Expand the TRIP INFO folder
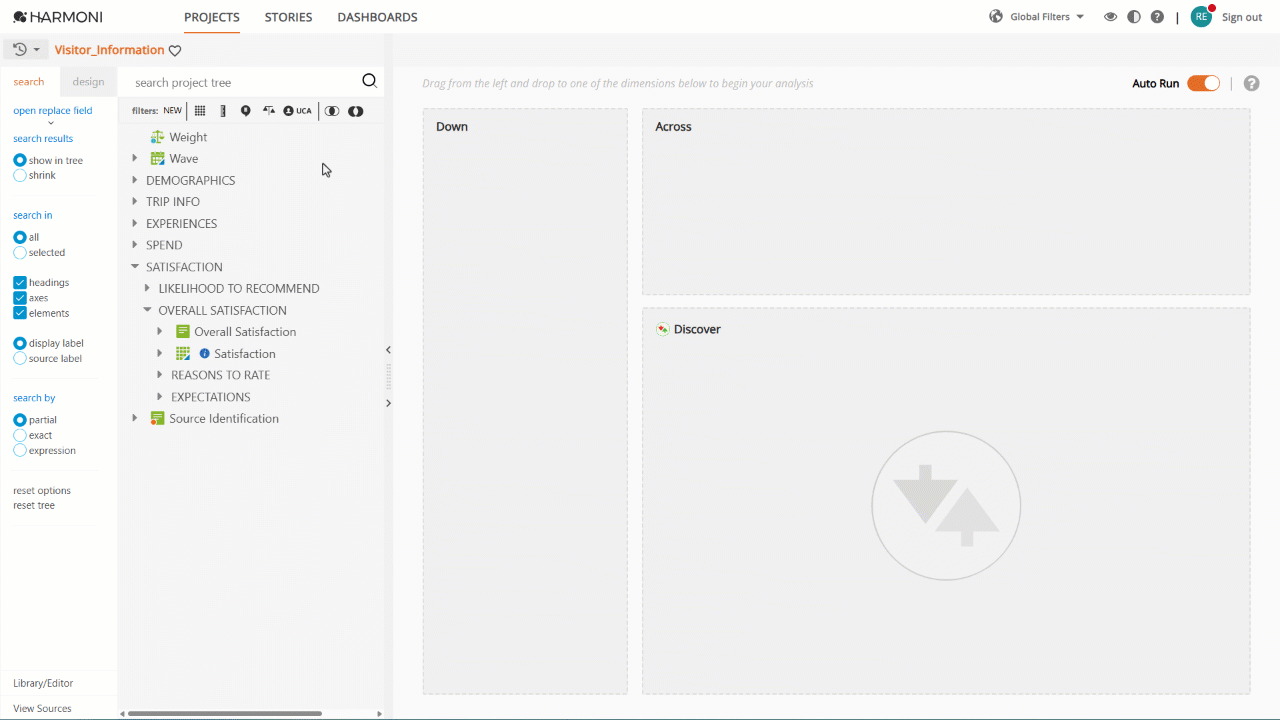Image resolution: width=1280 pixels, height=720 pixels. click(135, 202)
